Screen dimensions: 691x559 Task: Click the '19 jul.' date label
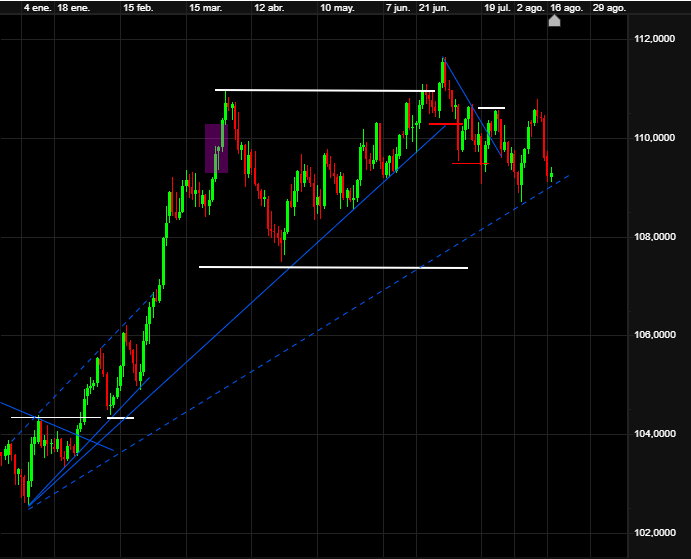(x=497, y=8)
